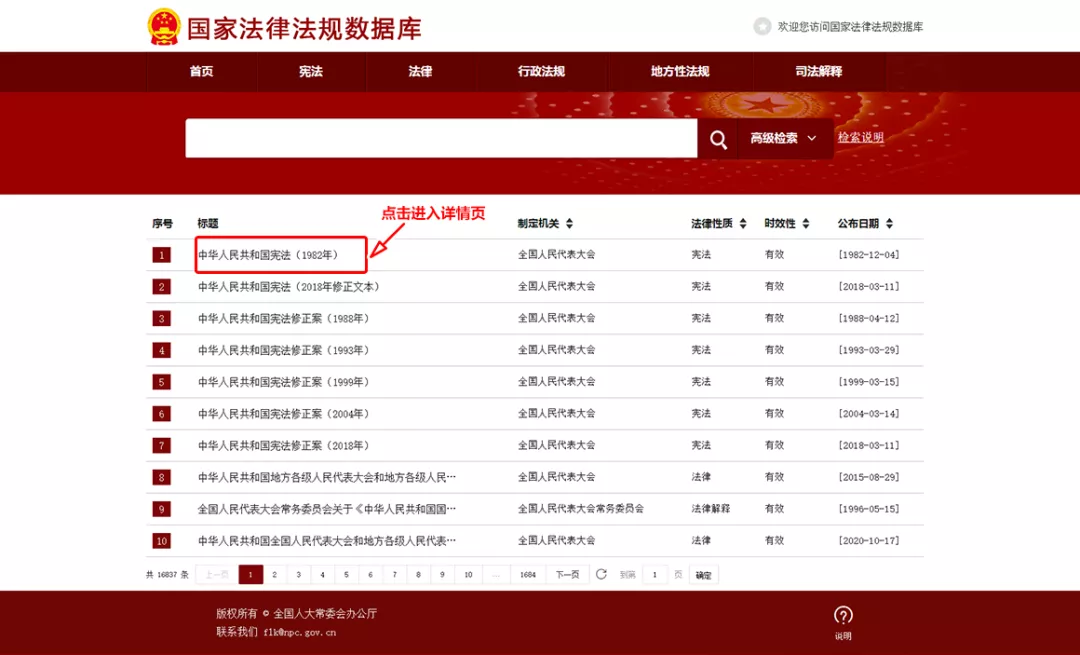The height and width of the screenshot is (655, 1080).
Task: Expand the 高级检索 dropdown
Action: tap(784, 139)
